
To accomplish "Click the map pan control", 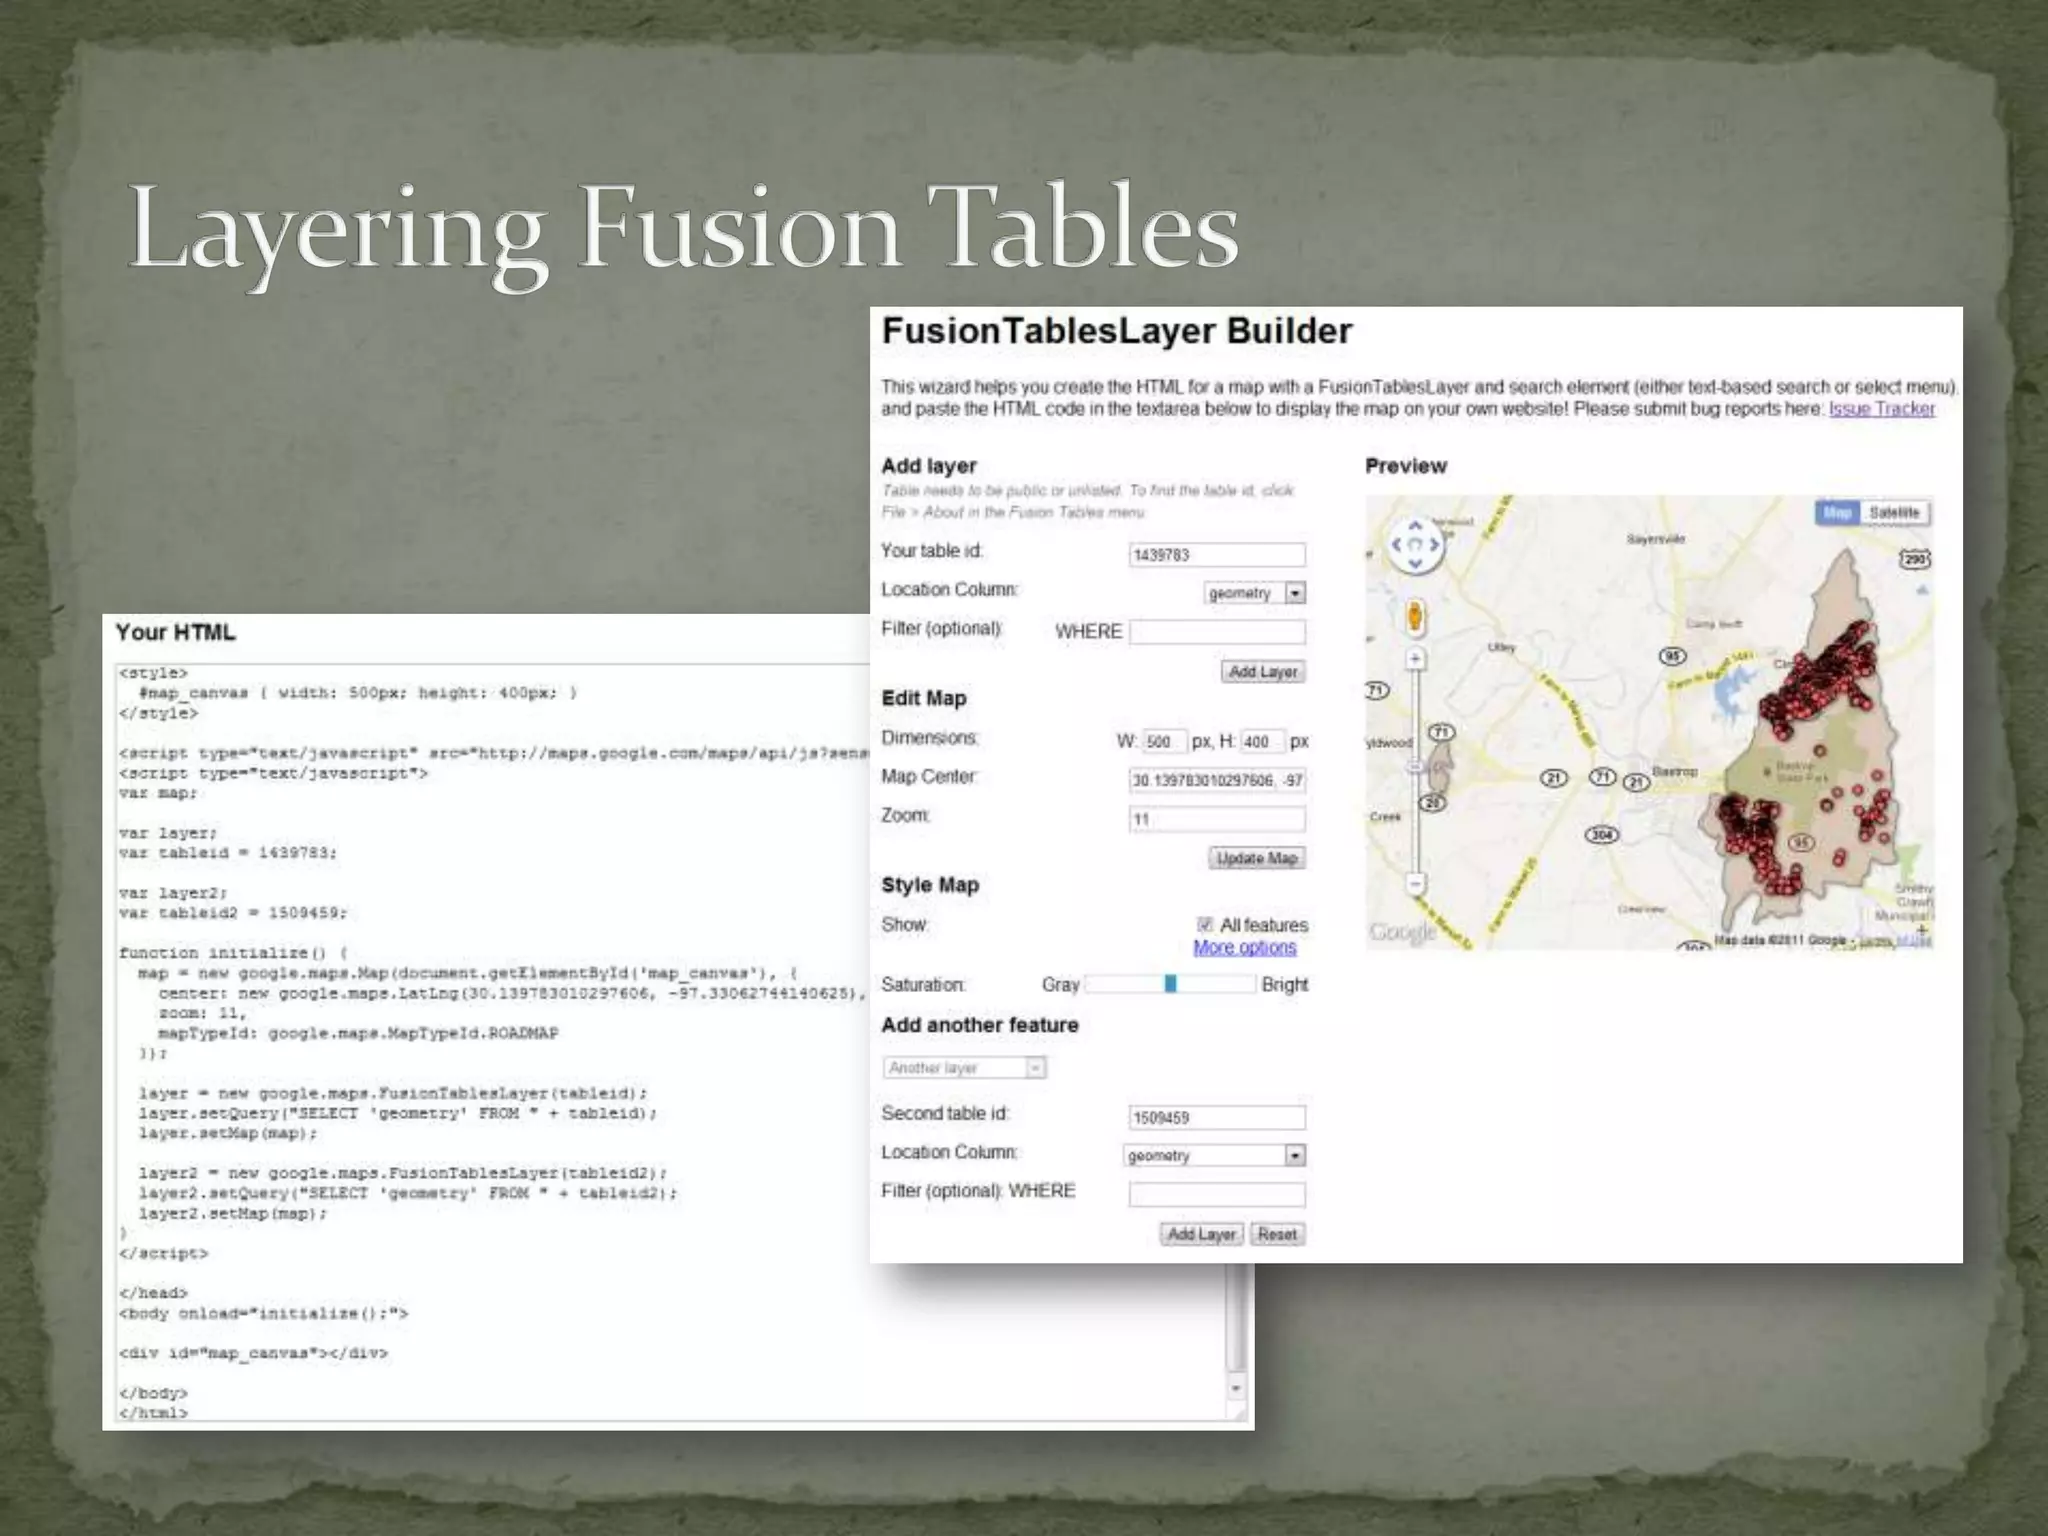I will (1415, 545).
